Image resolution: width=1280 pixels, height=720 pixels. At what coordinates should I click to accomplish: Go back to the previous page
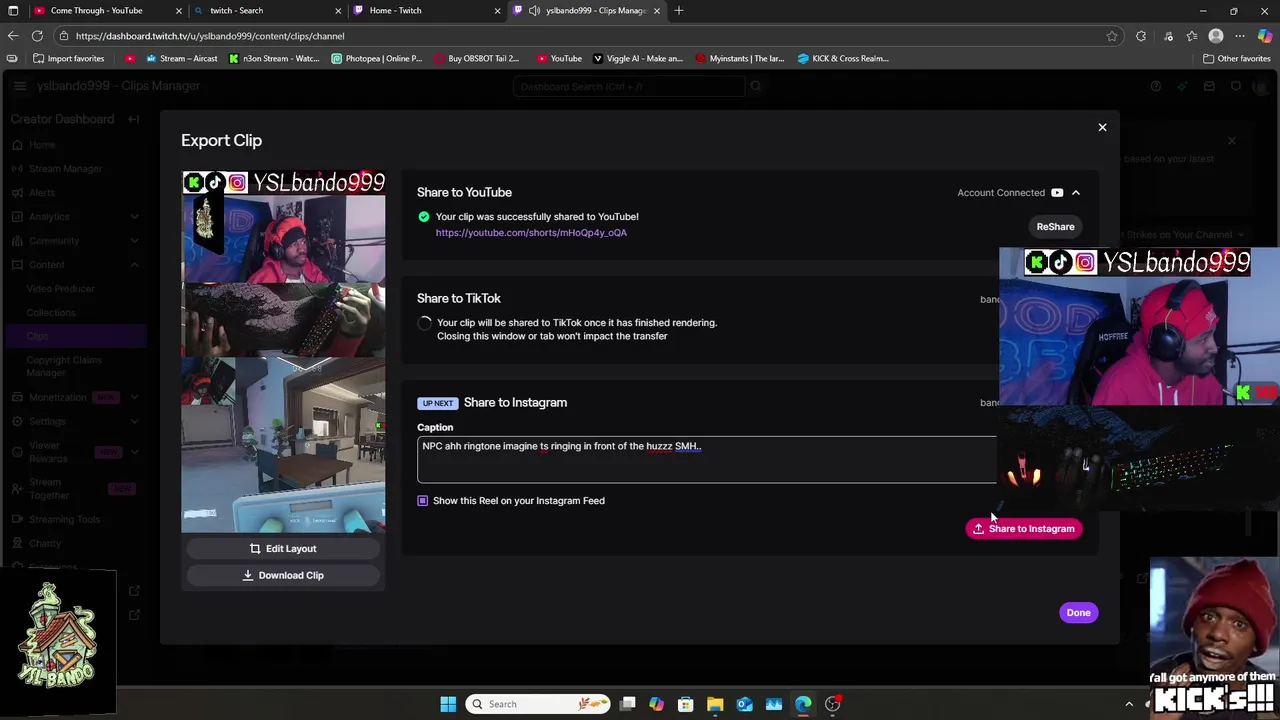(x=13, y=36)
